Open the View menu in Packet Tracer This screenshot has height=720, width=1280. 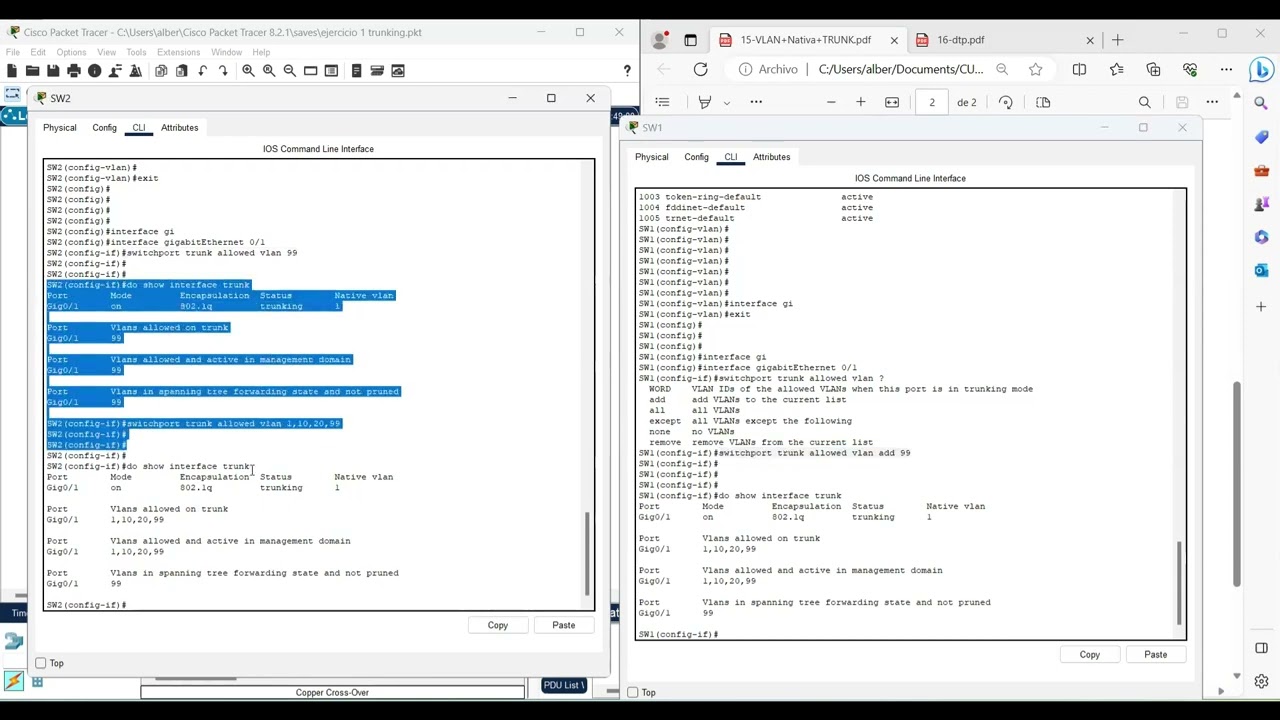pos(106,52)
